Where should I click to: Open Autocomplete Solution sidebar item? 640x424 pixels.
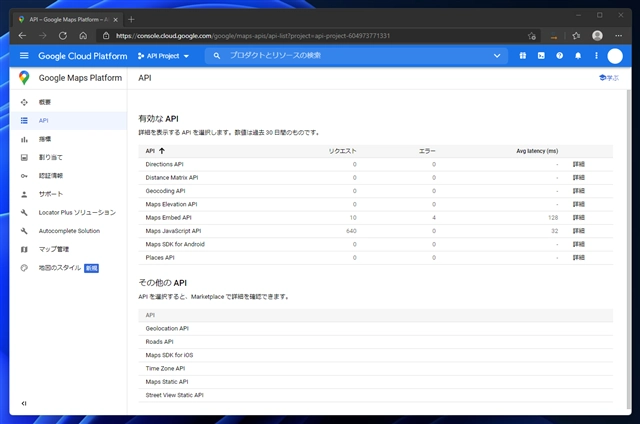(68, 231)
